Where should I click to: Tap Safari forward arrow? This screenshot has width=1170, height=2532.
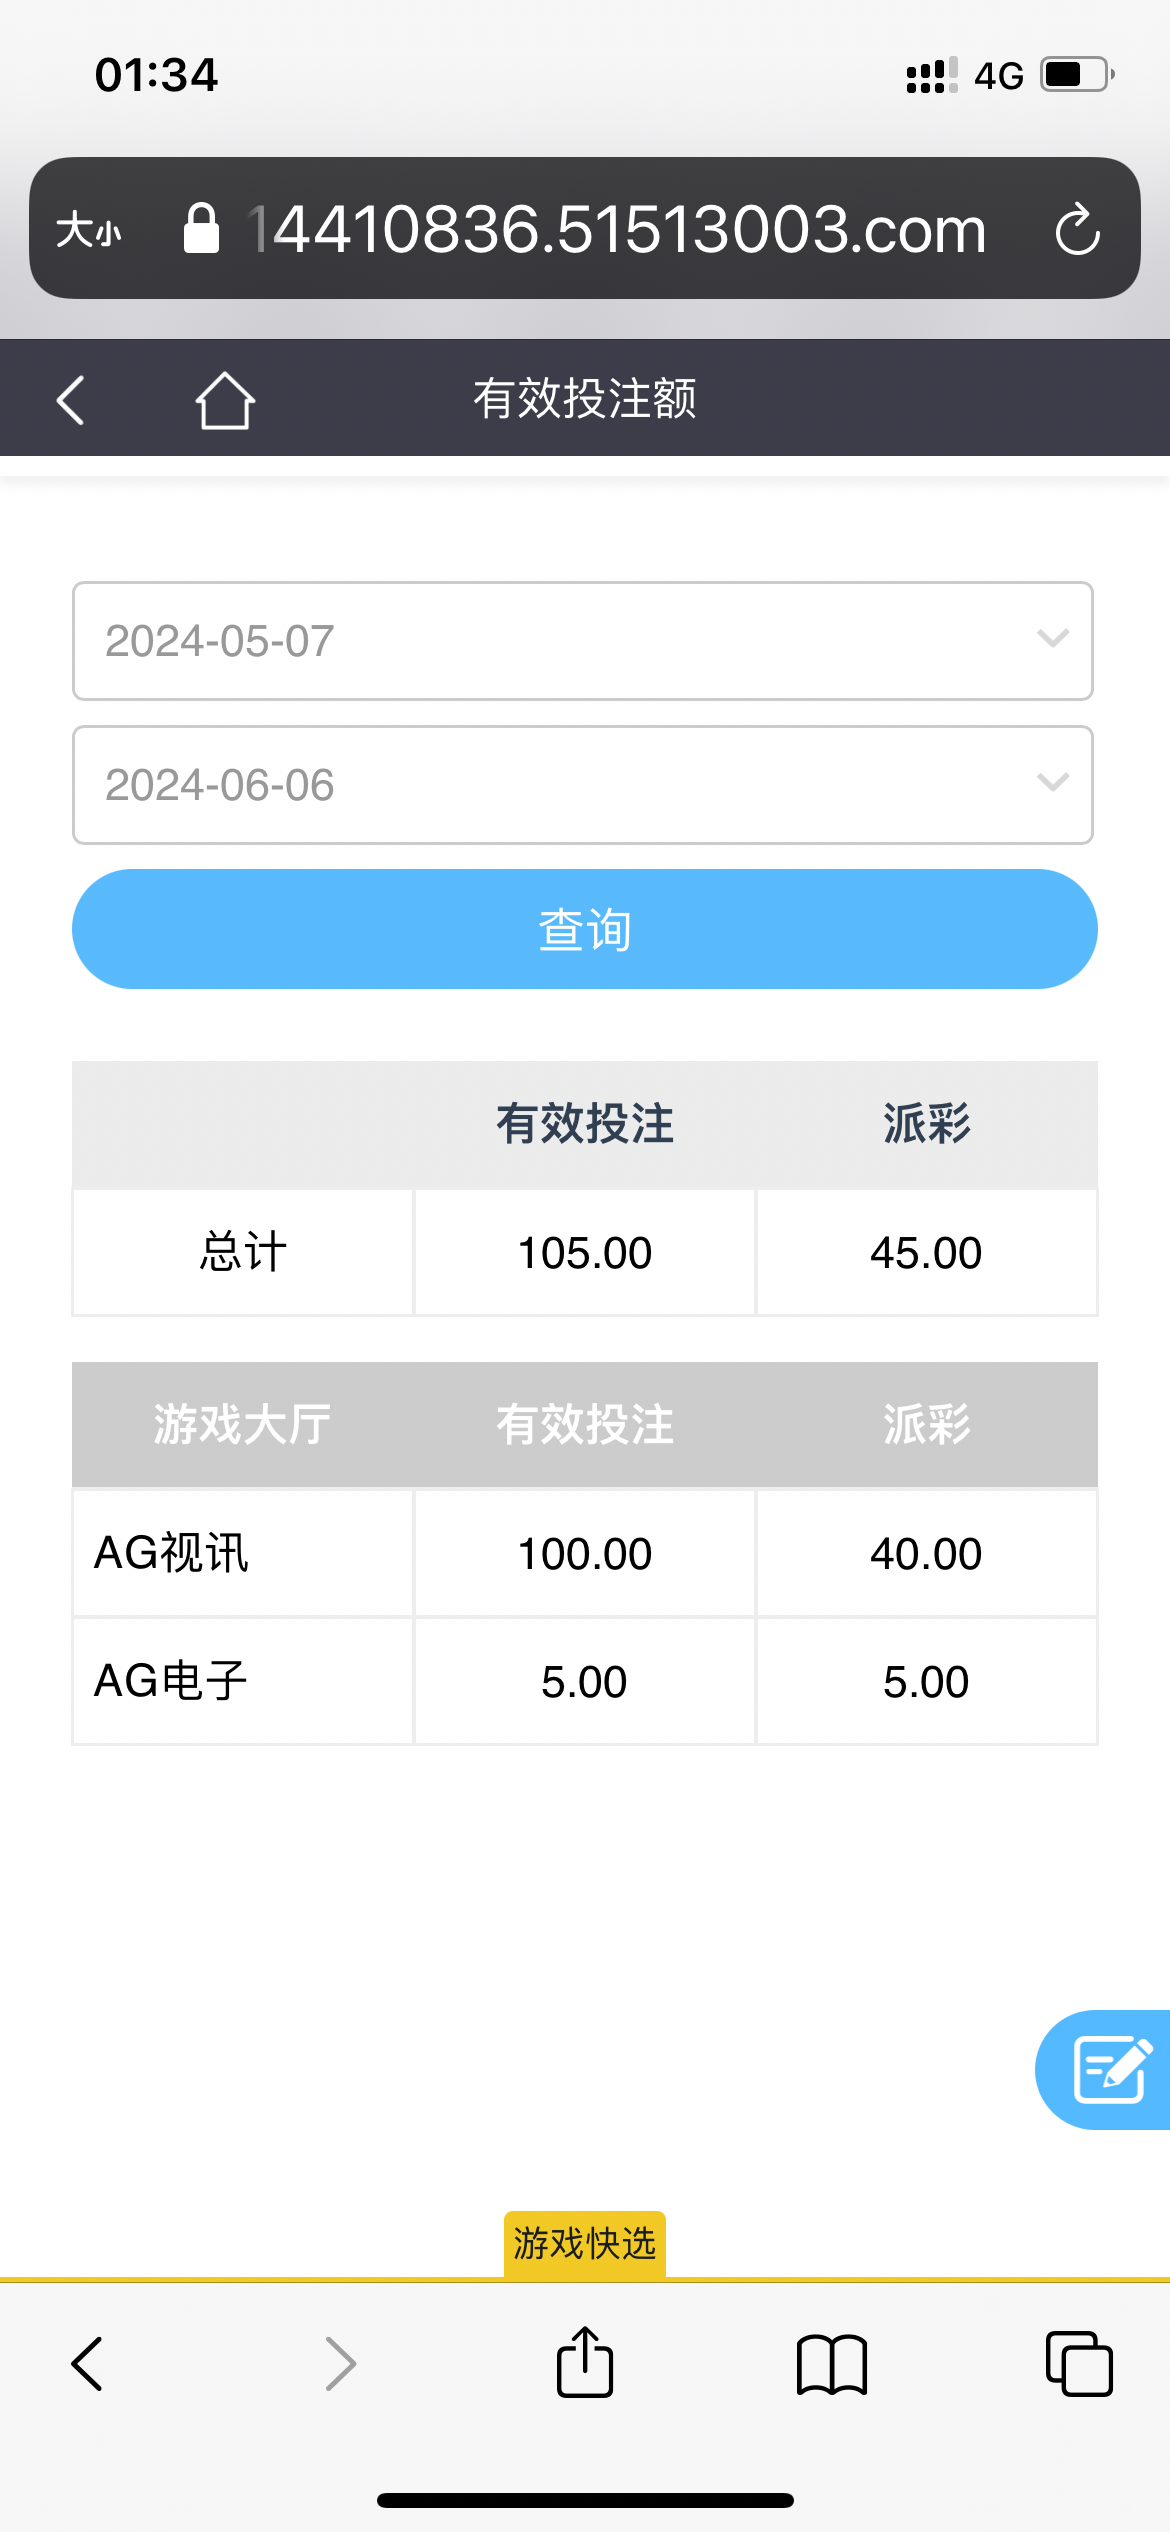(x=340, y=2365)
